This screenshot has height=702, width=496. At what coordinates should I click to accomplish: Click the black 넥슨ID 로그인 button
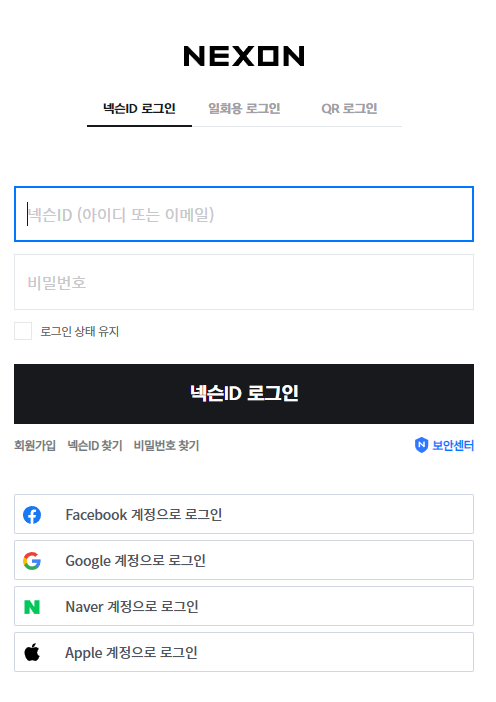(x=244, y=394)
